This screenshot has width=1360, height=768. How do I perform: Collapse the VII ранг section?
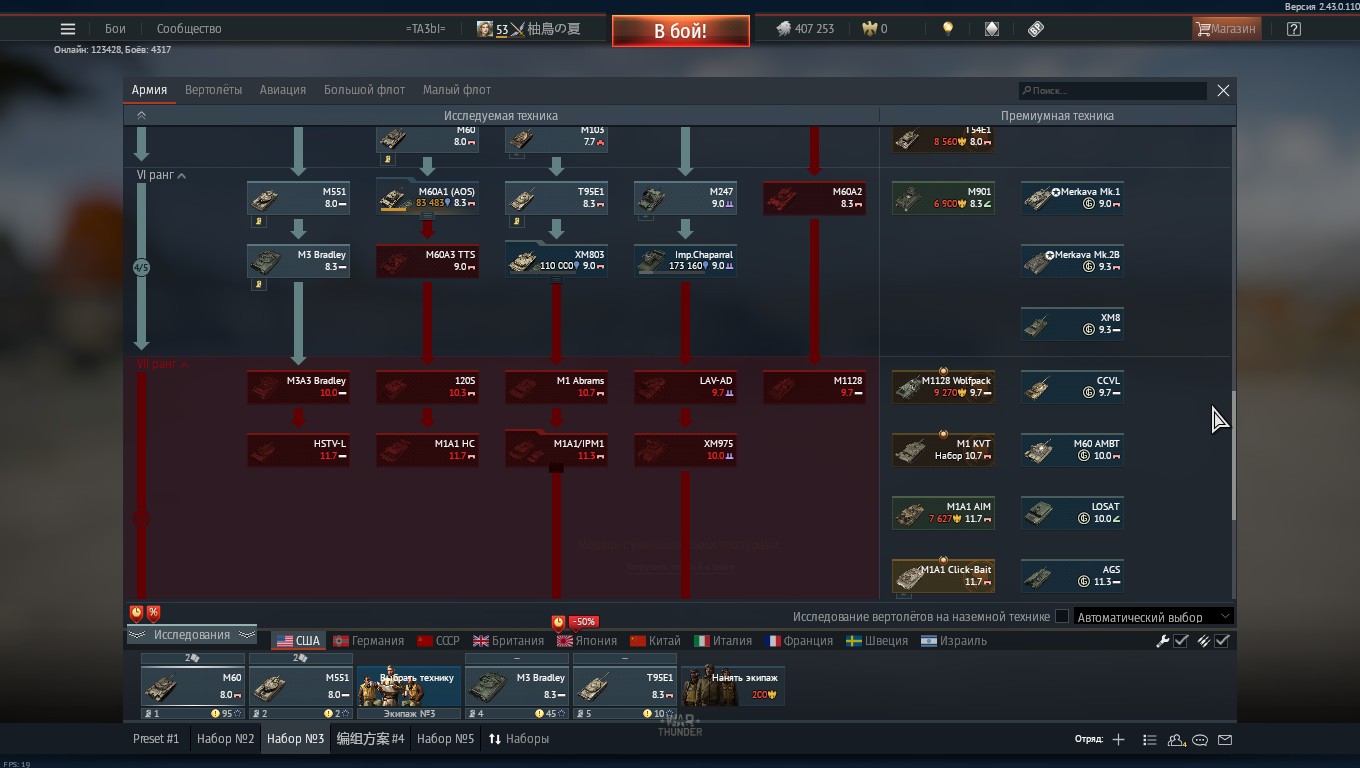click(185, 365)
